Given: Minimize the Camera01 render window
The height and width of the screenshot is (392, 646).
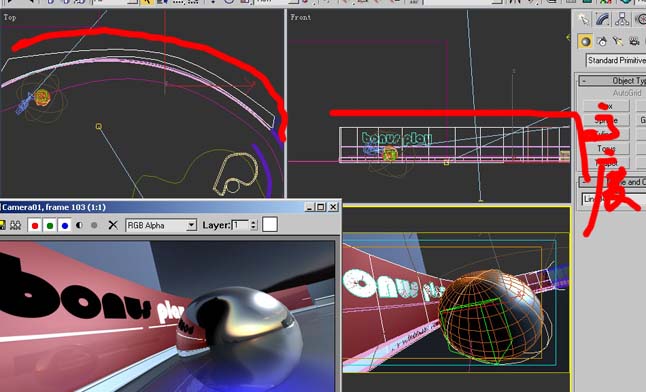Looking at the screenshot, I should (x=310, y=207).
